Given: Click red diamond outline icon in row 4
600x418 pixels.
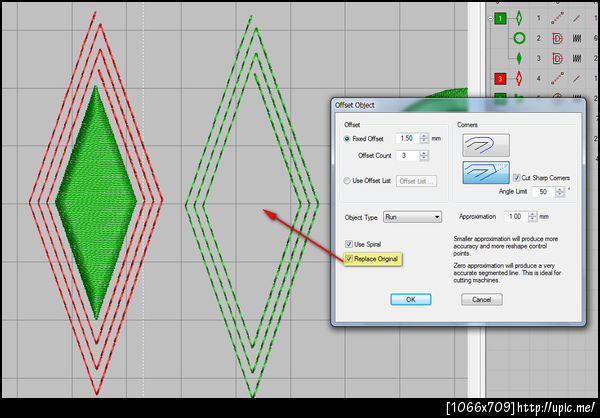Looking at the screenshot, I should click(519, 78).
